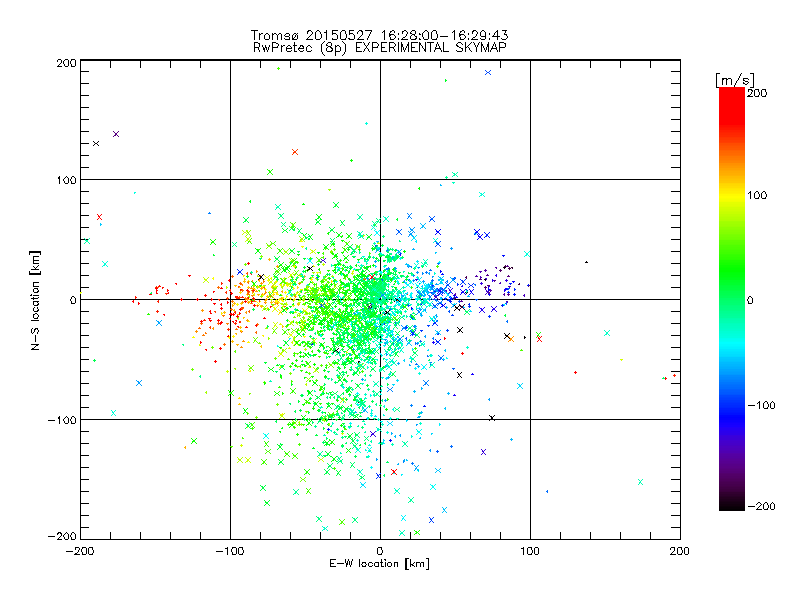Select the 200 tick on E-W axis
Viewport: 800px width, 600px height.
pos(680,551)
